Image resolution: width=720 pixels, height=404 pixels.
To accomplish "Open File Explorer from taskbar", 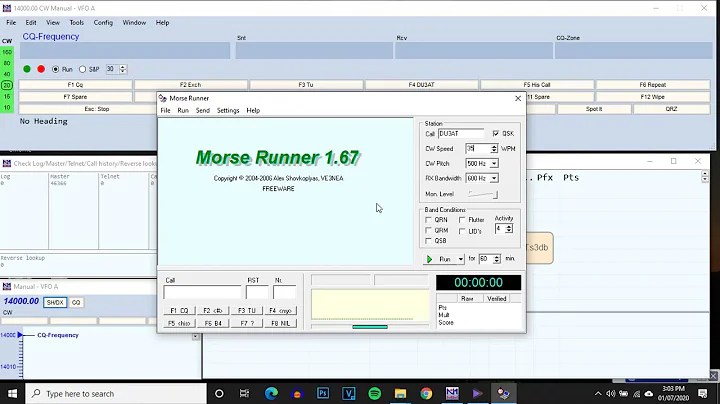I will (400, 393).
